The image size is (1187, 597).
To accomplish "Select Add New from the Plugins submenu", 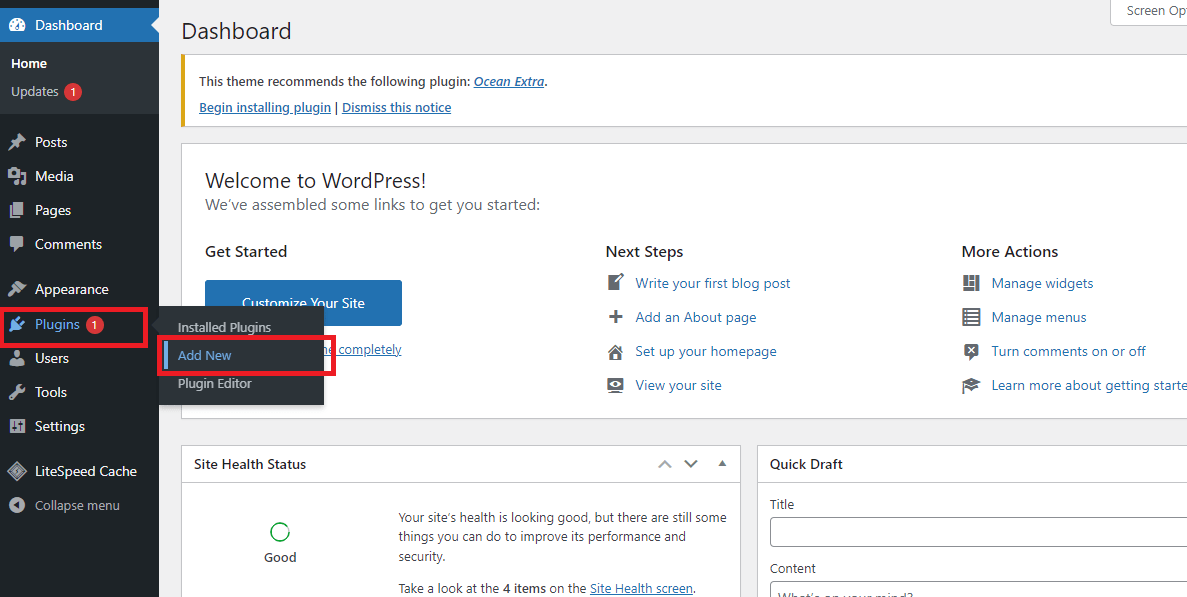I will [204, 354].
